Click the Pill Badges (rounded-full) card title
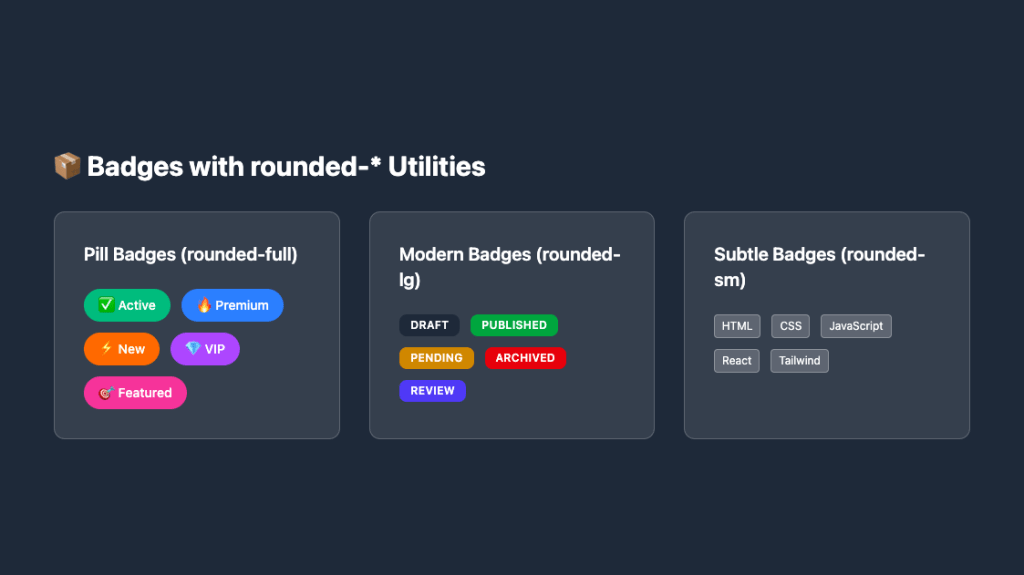The image size is (1024, 575). [191, 254]
